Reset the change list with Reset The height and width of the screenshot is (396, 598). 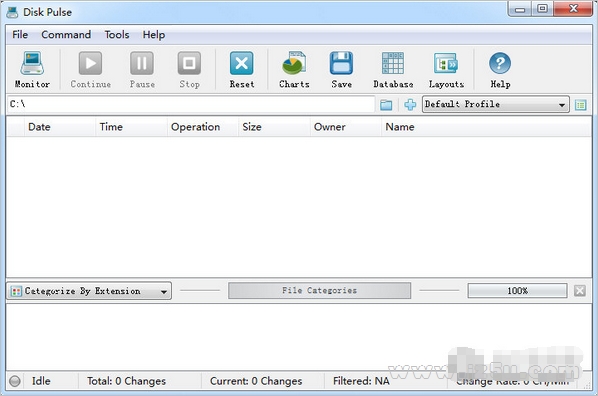click(x=241, y=70)
